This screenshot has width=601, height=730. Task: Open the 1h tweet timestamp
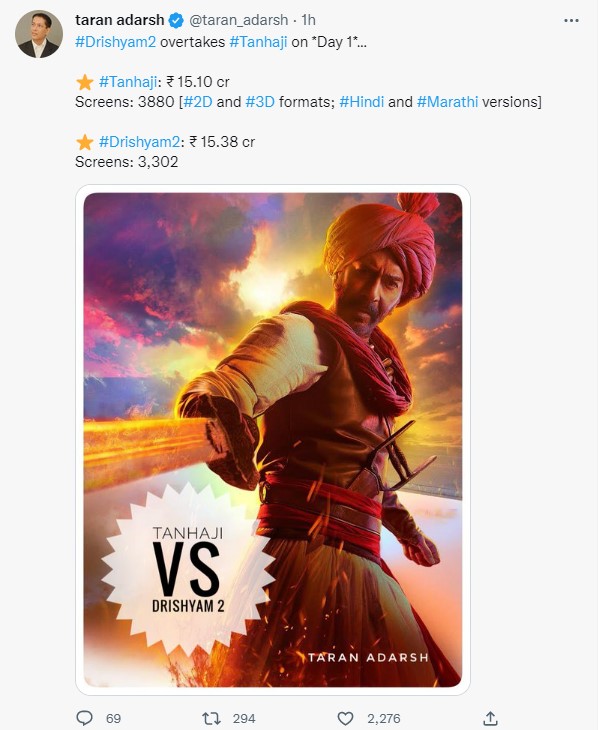tap(308, 20)
